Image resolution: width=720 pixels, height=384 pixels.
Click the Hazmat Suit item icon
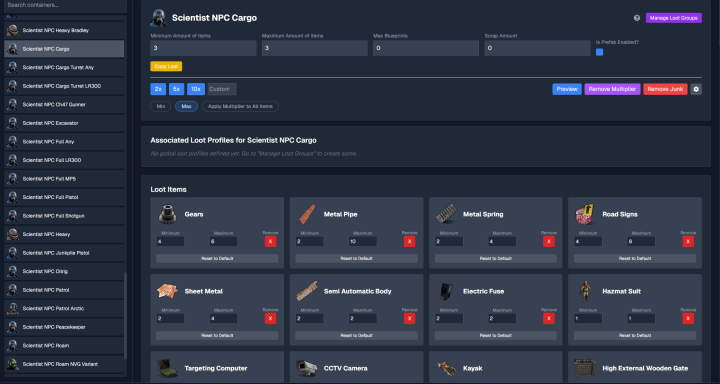click(x=585, y=291)
